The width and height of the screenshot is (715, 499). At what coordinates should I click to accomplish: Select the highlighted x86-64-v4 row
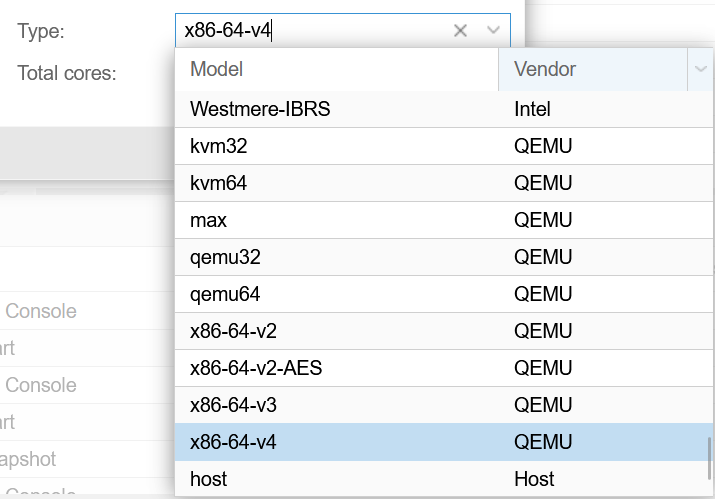pyautogui.click(x=444, y=442)
